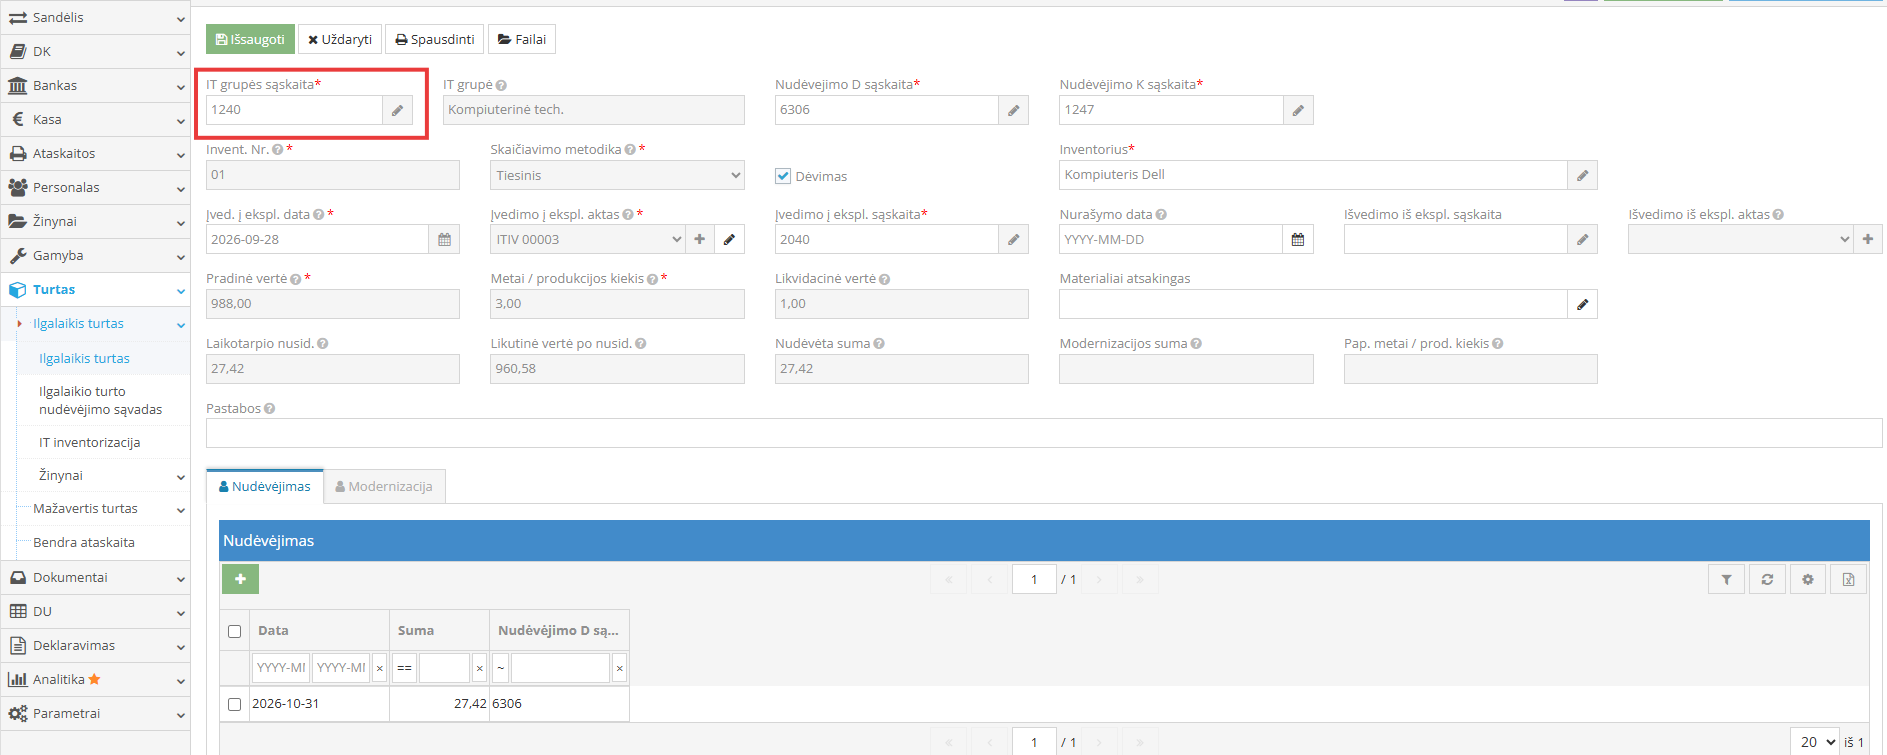1887x755 pixels.
Task: Add new Nudėvėjimas row green plus
Action: pos(240,579)
